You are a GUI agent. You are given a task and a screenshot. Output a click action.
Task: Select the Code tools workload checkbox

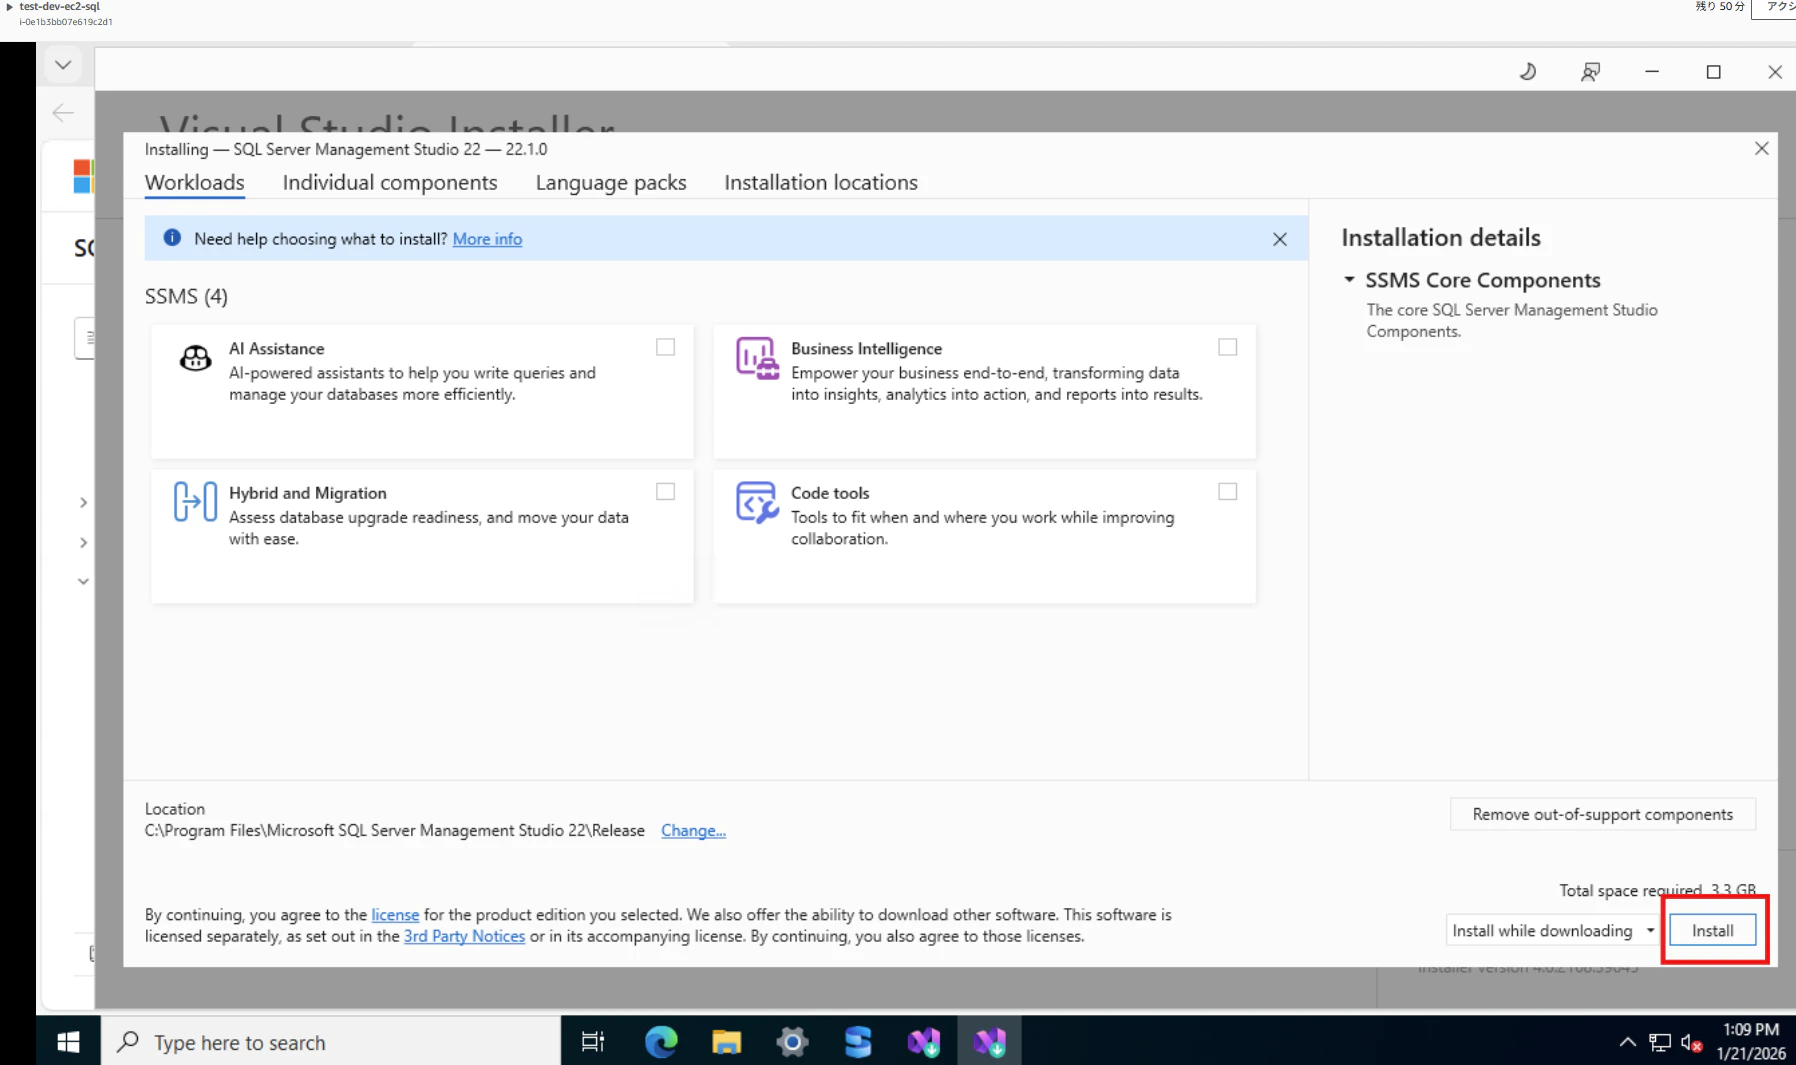[x=1227, y=491]
